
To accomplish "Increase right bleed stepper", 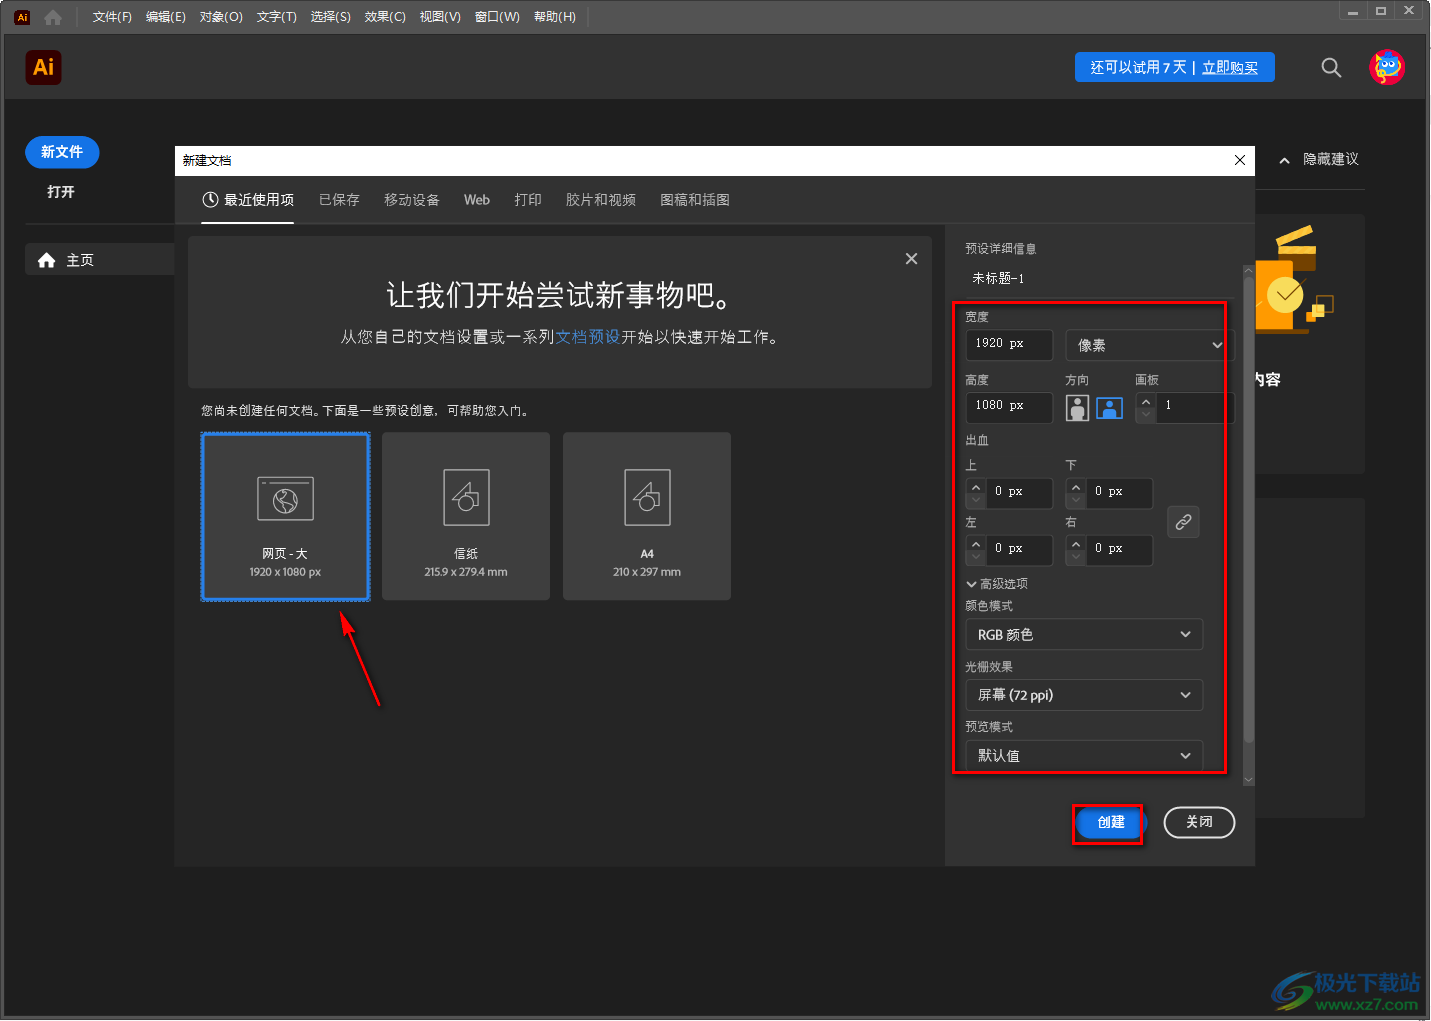I will coord(1076,544).
